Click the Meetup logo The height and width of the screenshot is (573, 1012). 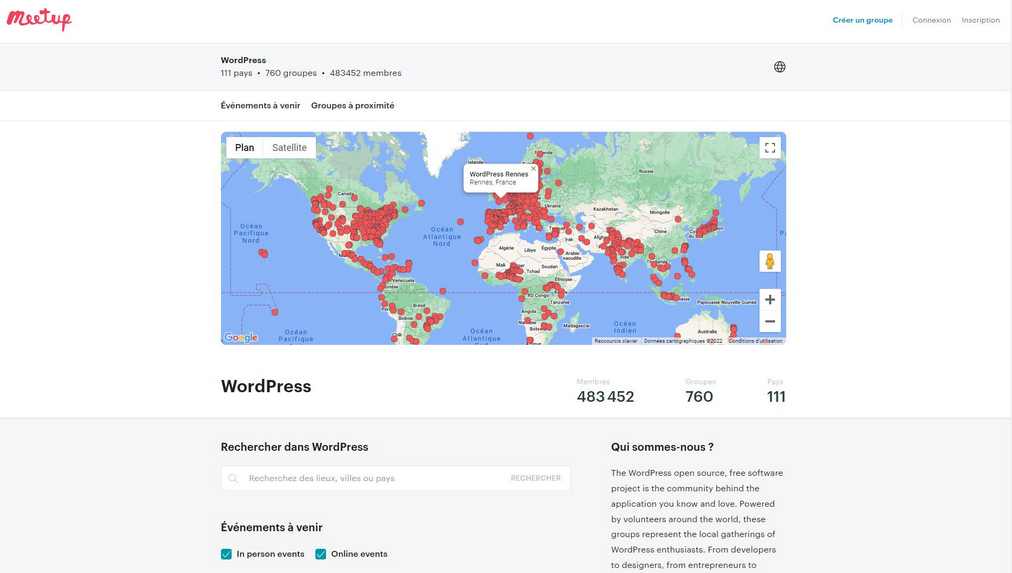coord(39,19)
